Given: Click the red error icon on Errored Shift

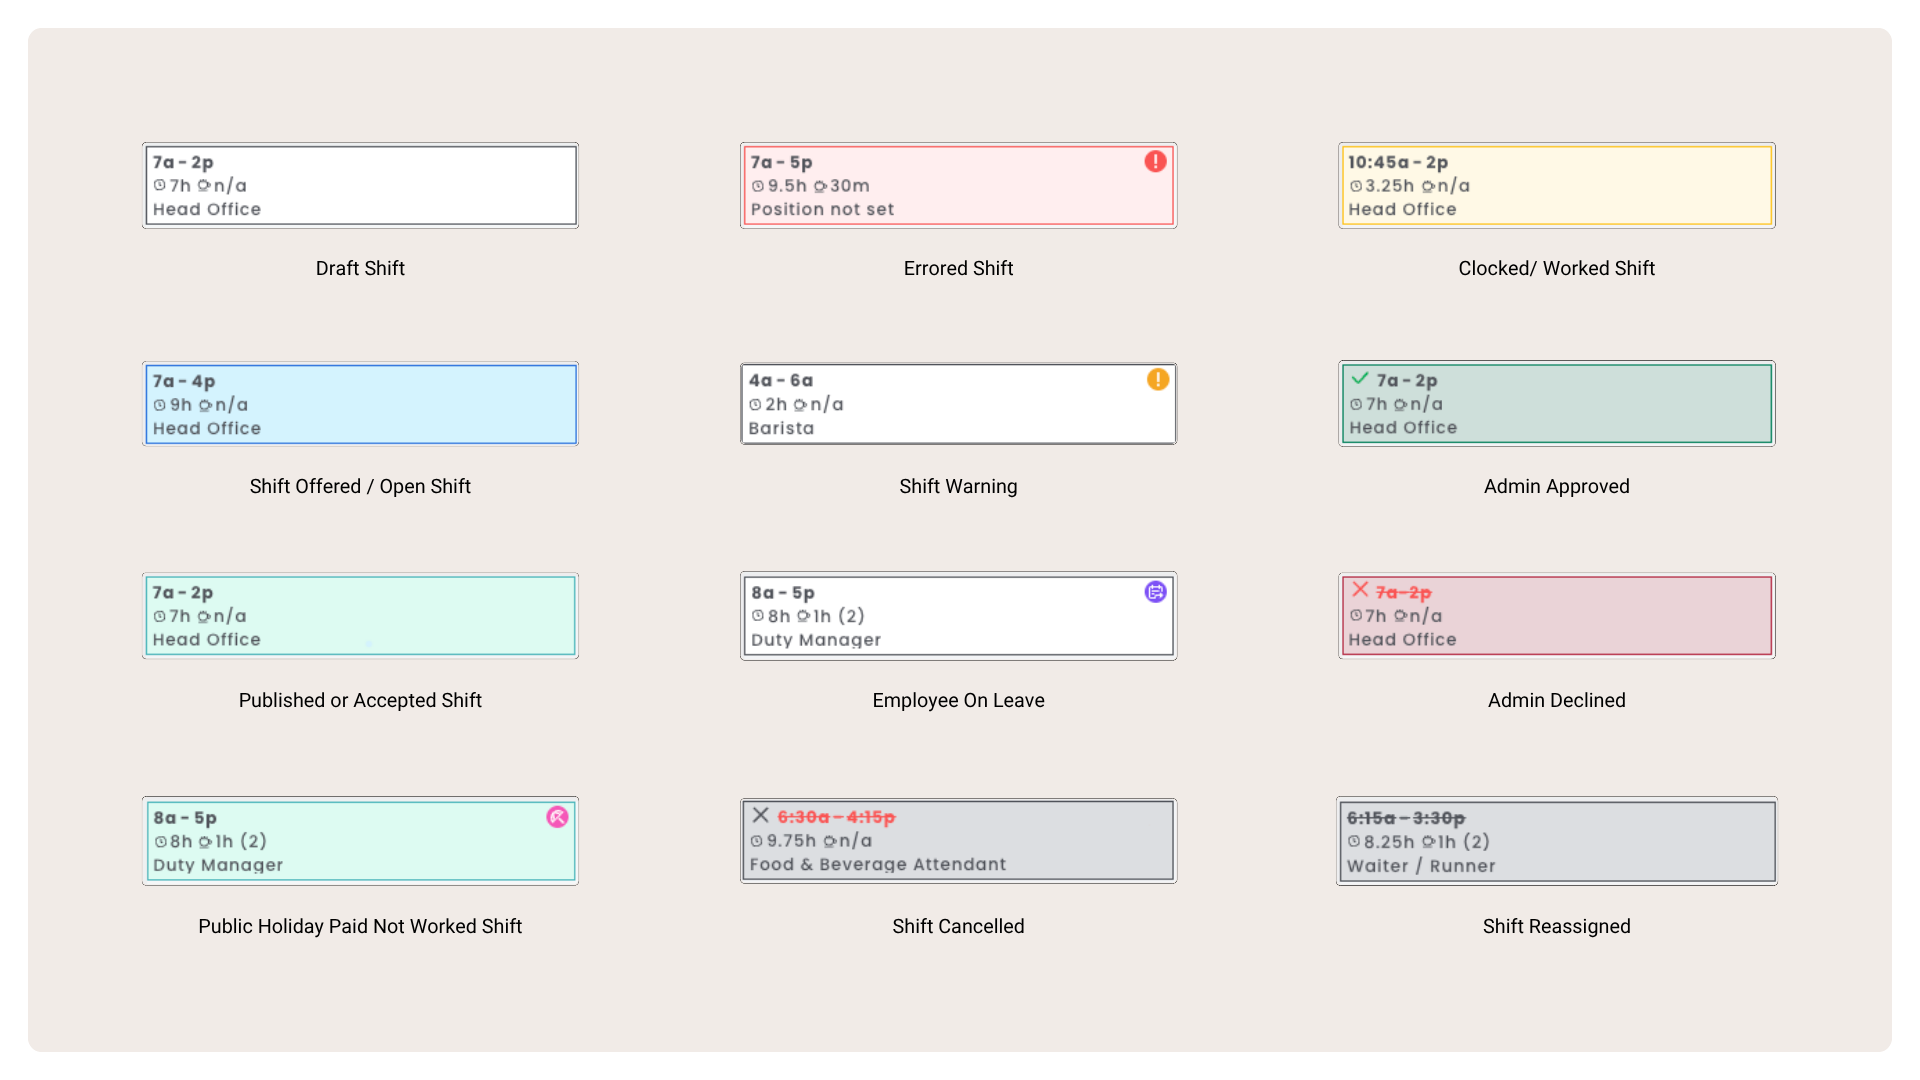Looking at the screenshot, I should 1155,161.
